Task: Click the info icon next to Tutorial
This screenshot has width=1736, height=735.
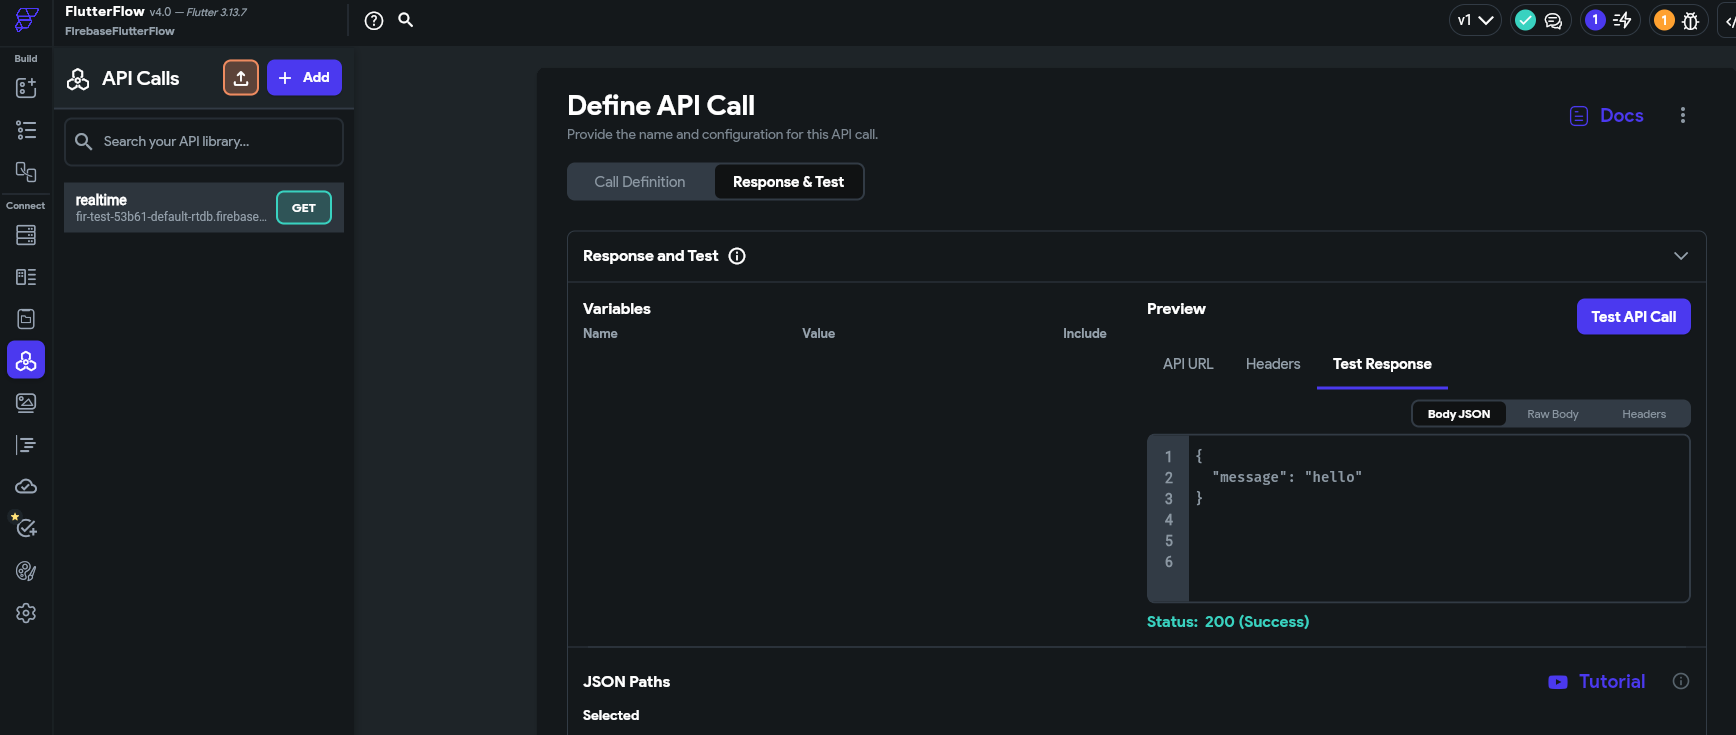Action: coord(1681,681)
